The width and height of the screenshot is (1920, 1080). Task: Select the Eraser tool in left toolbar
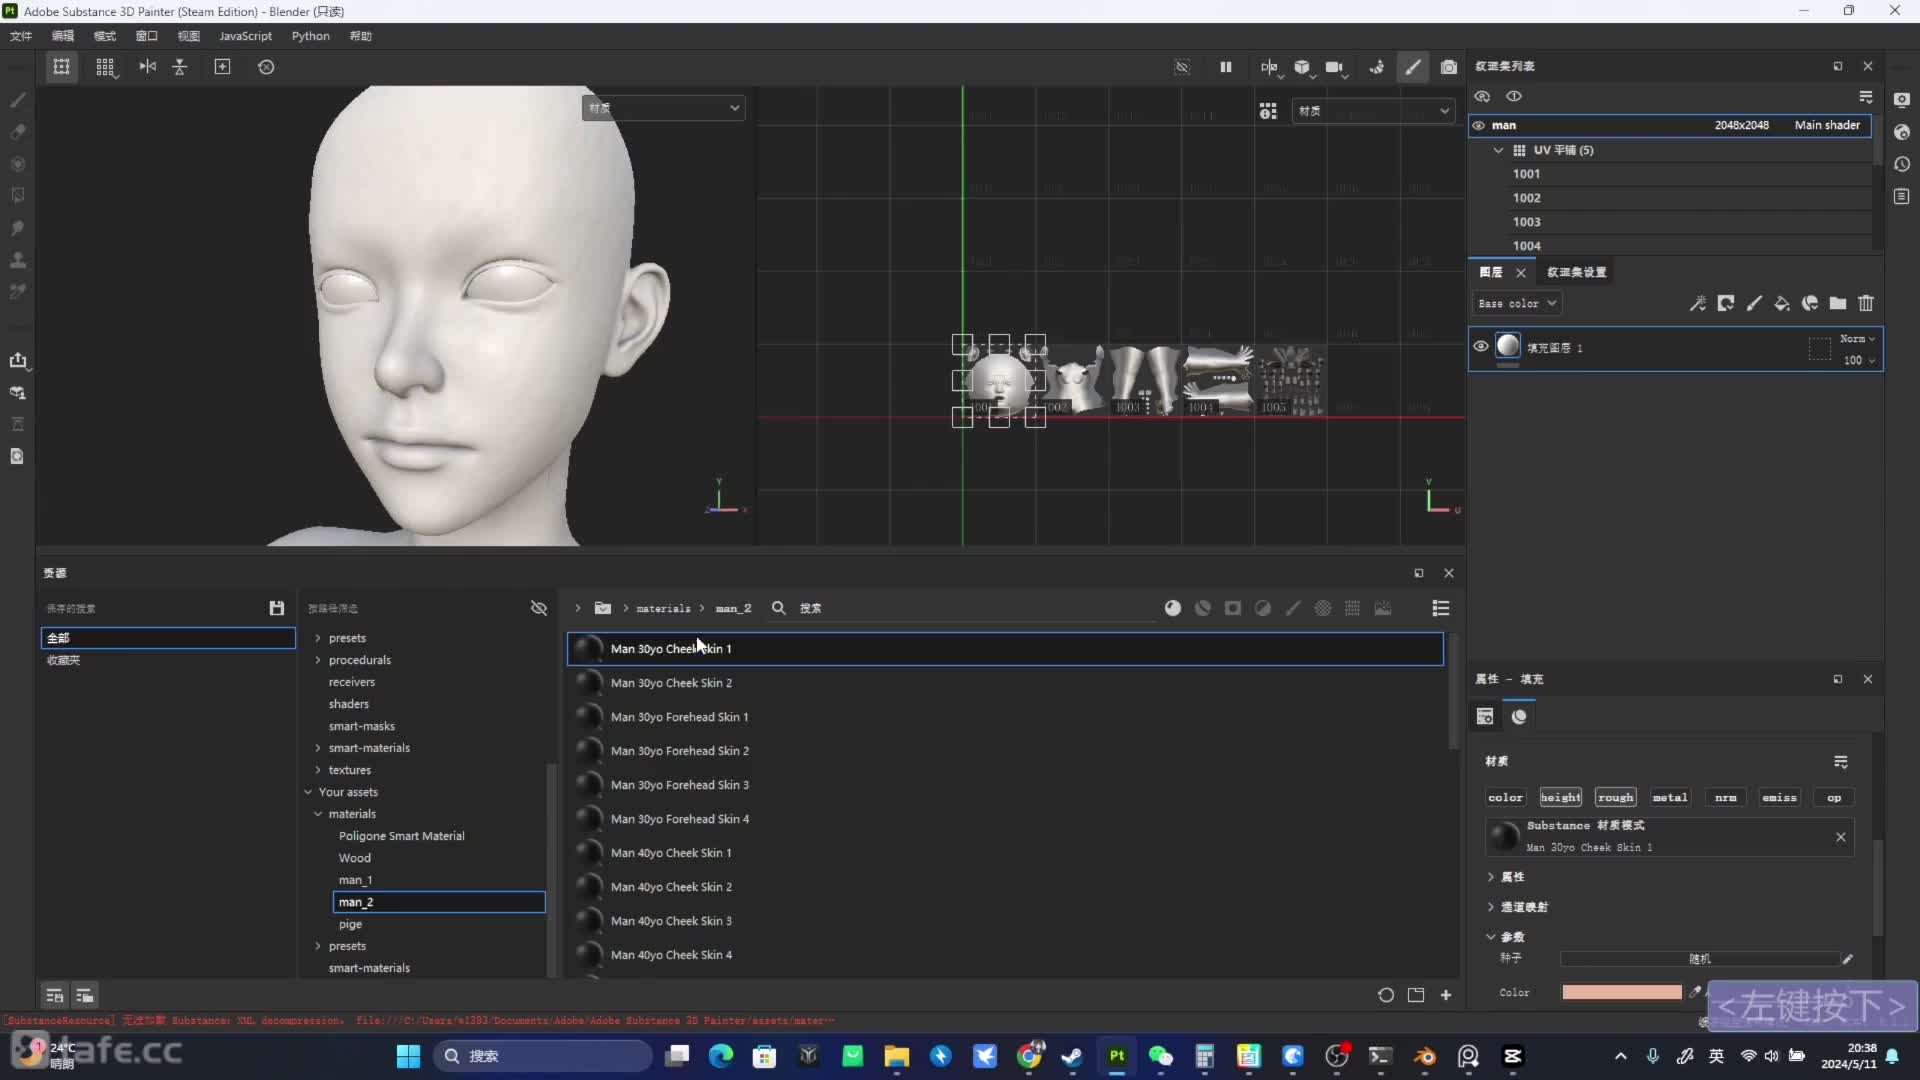tap(17, 132)
